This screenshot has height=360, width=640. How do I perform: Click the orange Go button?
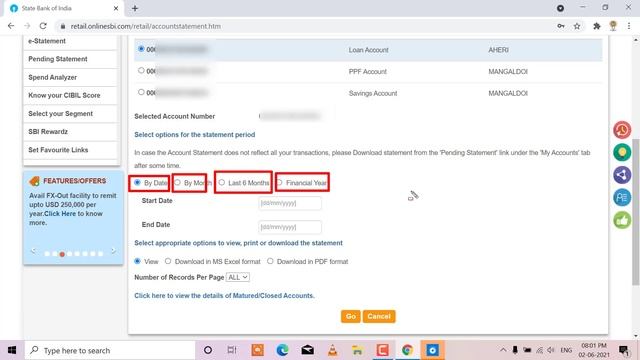[351, 316]
